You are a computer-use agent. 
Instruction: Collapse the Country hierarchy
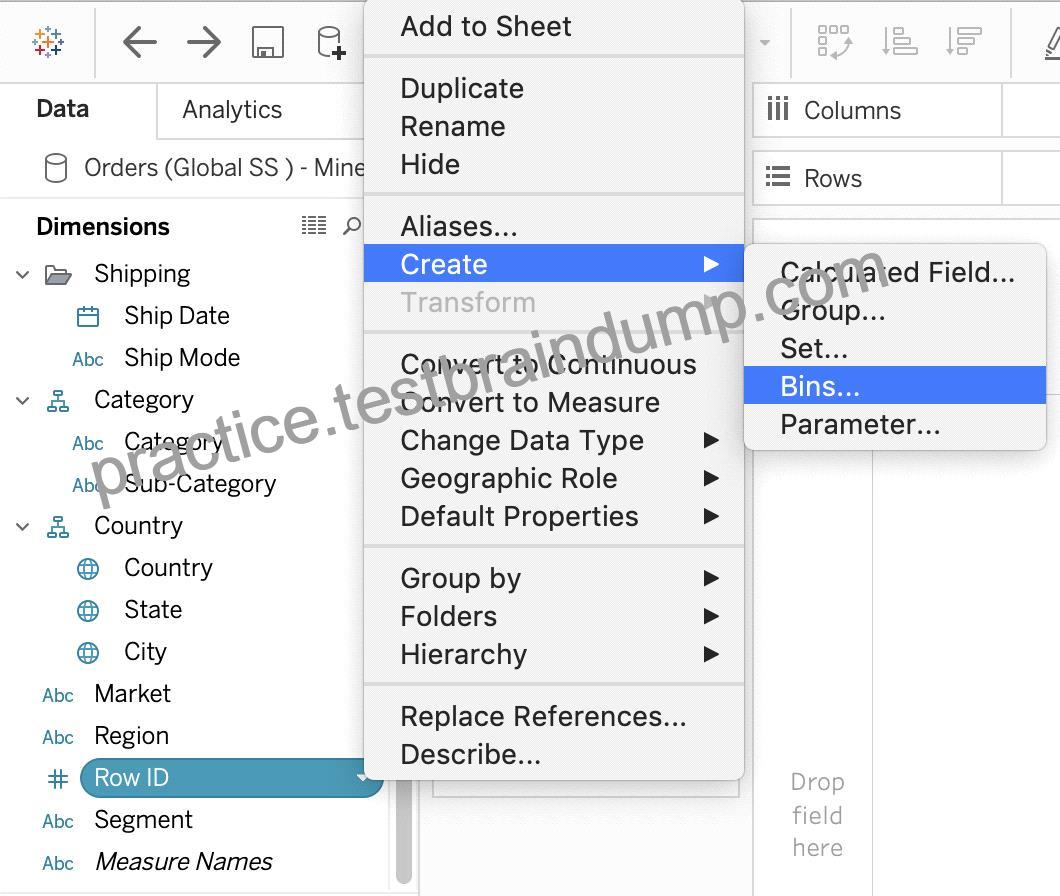coord(22,526)
